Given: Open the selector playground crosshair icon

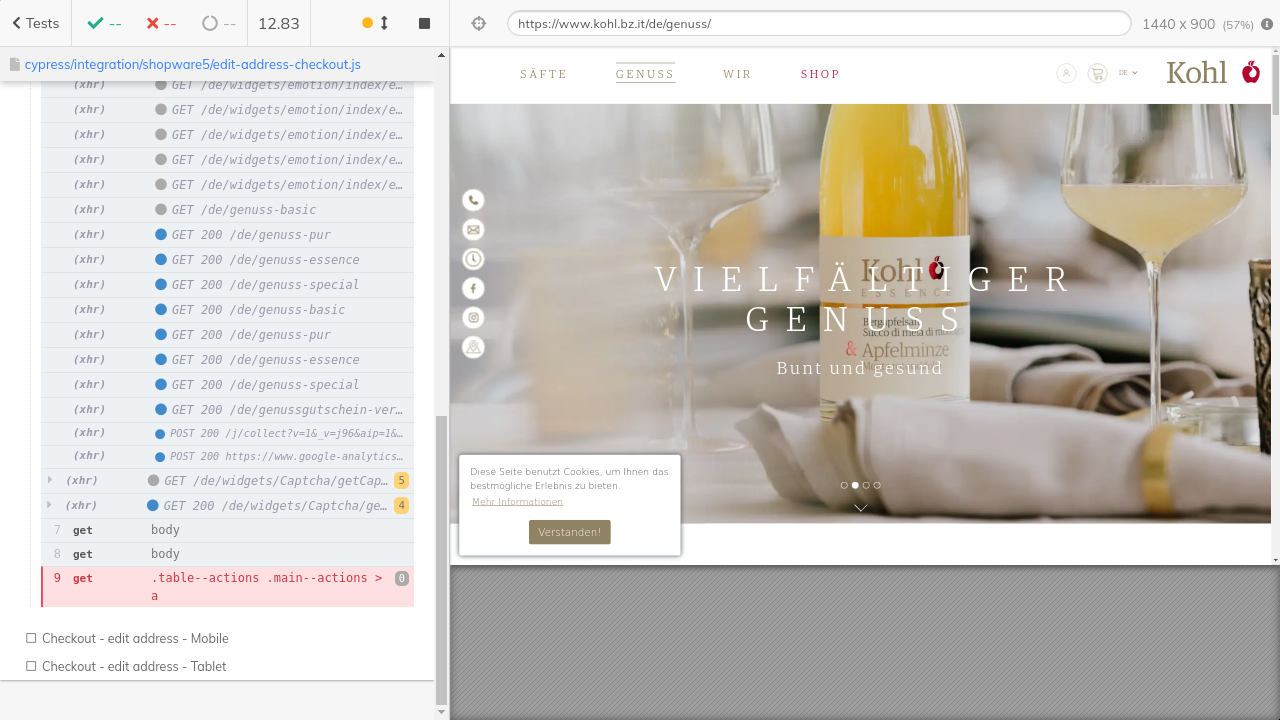Looking at the screenshot, I should pyautogui.click(x=478, y=23).
